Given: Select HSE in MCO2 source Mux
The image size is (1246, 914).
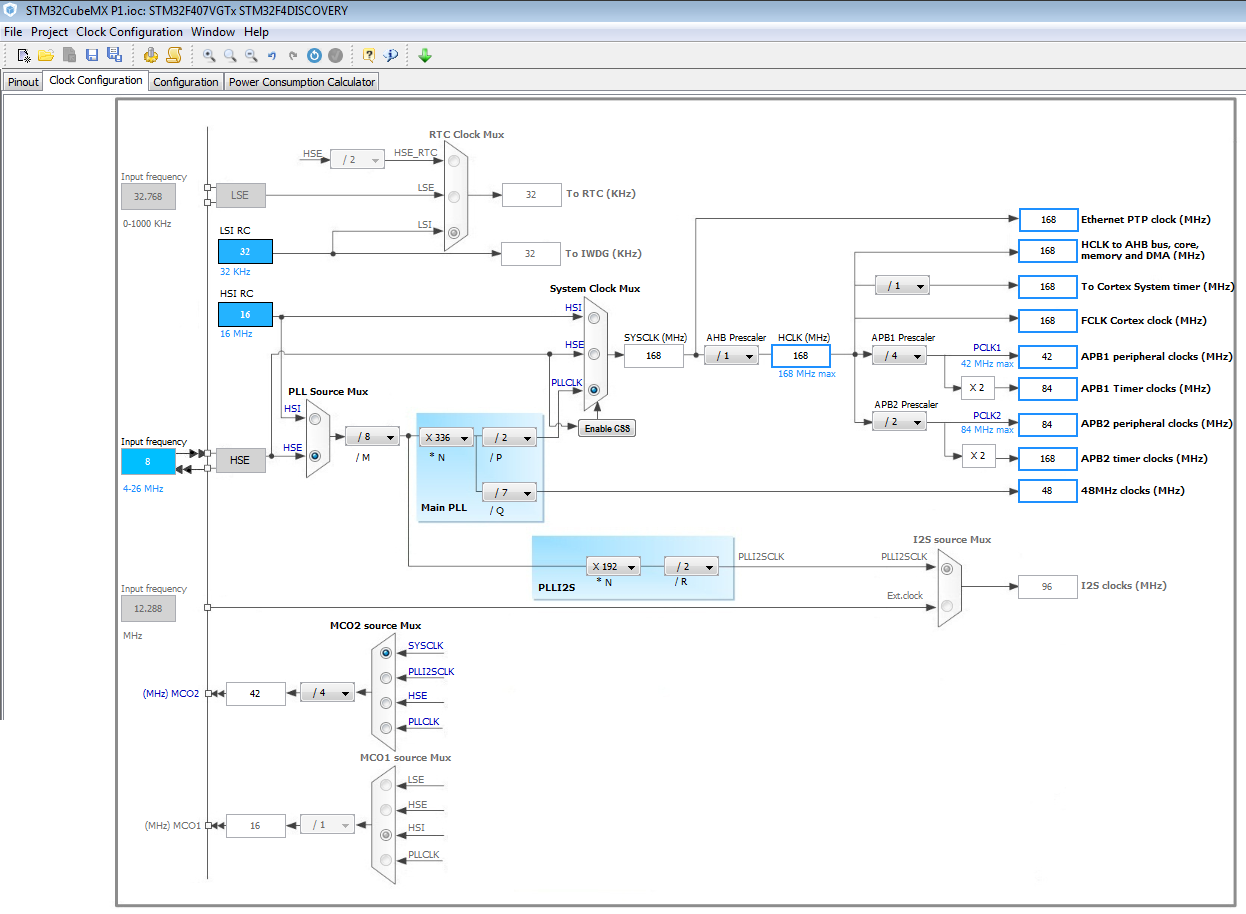Looking at the screenshot, I should (386, 702).
